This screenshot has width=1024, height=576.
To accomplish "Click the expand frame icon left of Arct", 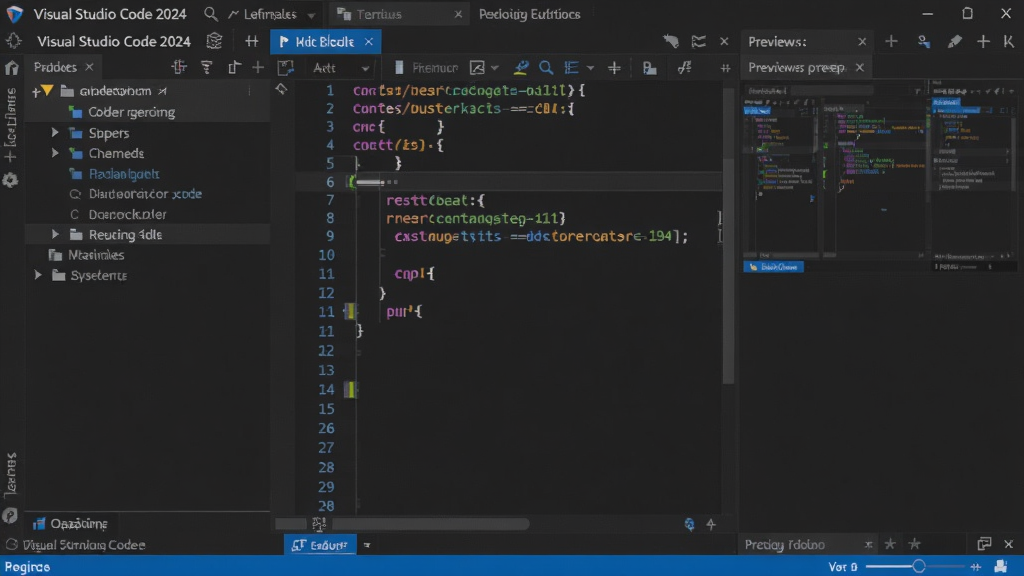I will pos(285,67).
